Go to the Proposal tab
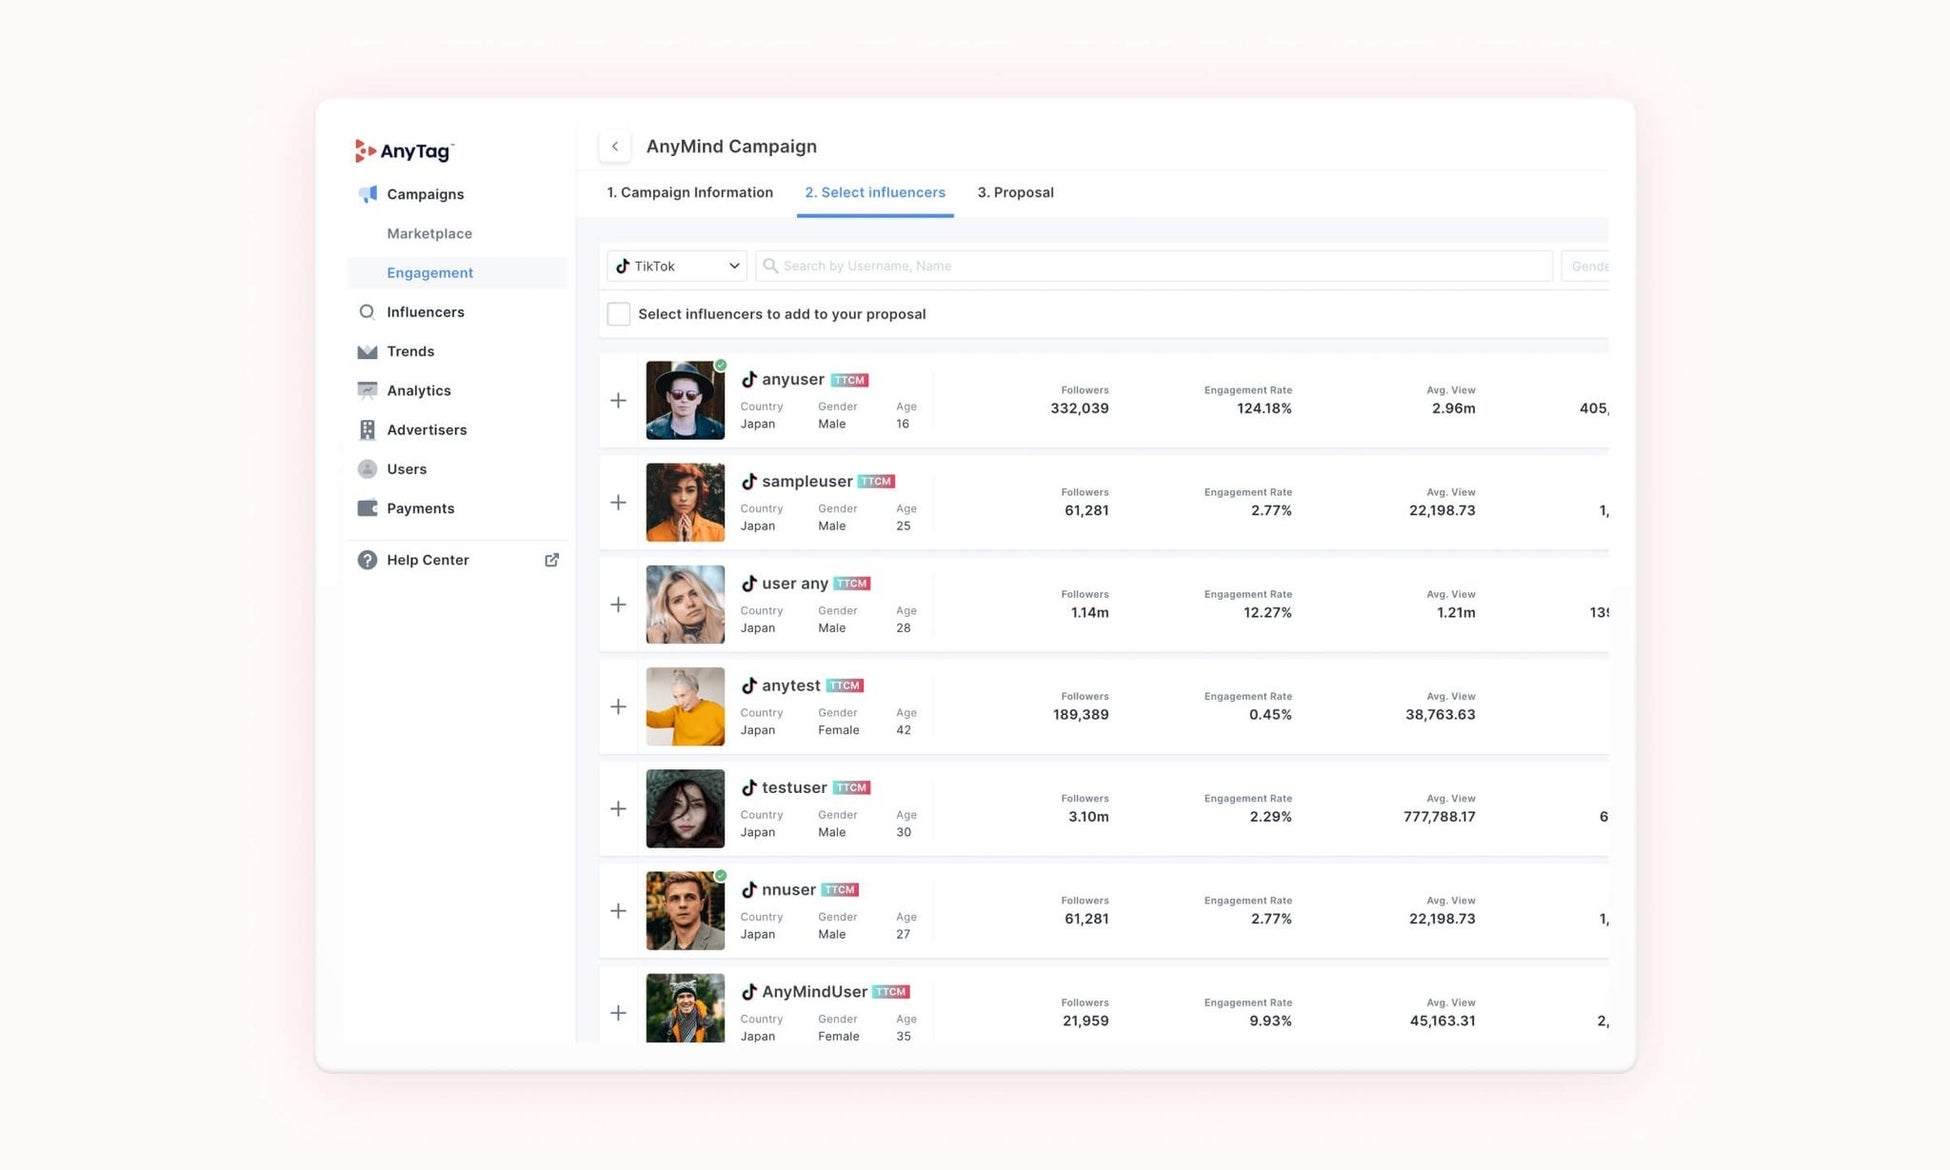 coord(1015,192)
